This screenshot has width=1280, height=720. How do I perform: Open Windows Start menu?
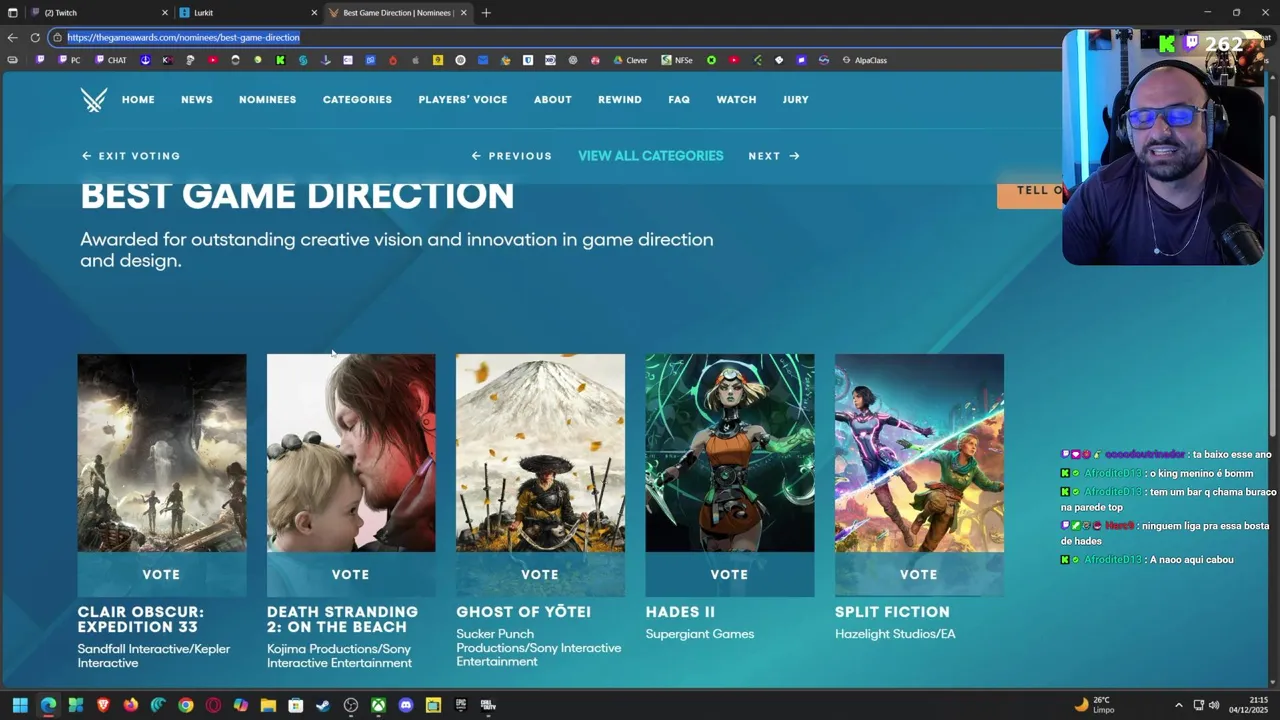click(20, 705)
